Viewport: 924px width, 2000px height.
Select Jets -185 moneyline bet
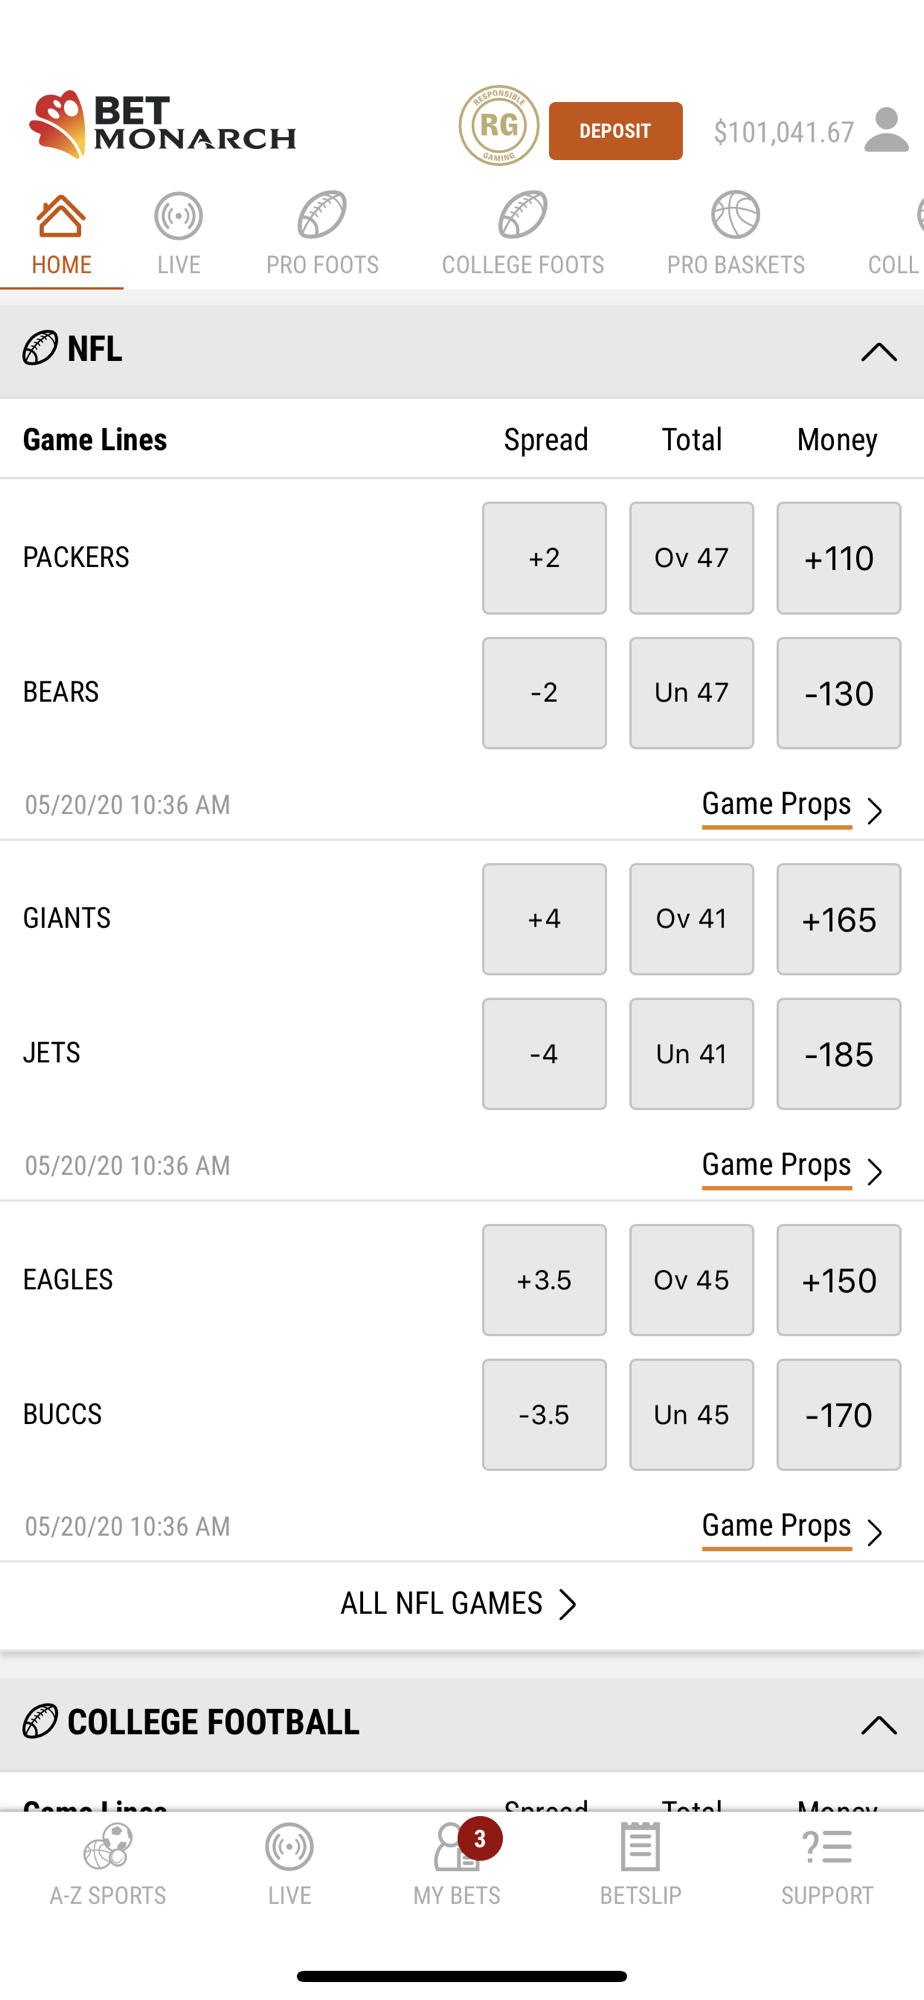[839, 1054]
